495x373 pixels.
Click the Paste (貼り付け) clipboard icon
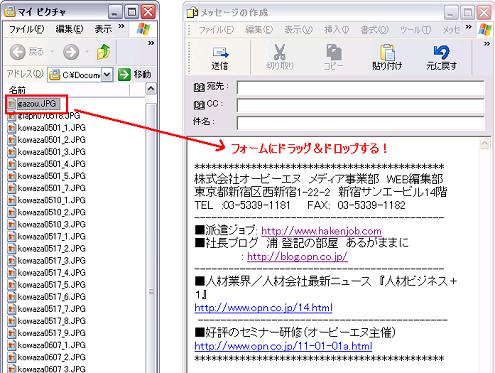click(387, 52)
